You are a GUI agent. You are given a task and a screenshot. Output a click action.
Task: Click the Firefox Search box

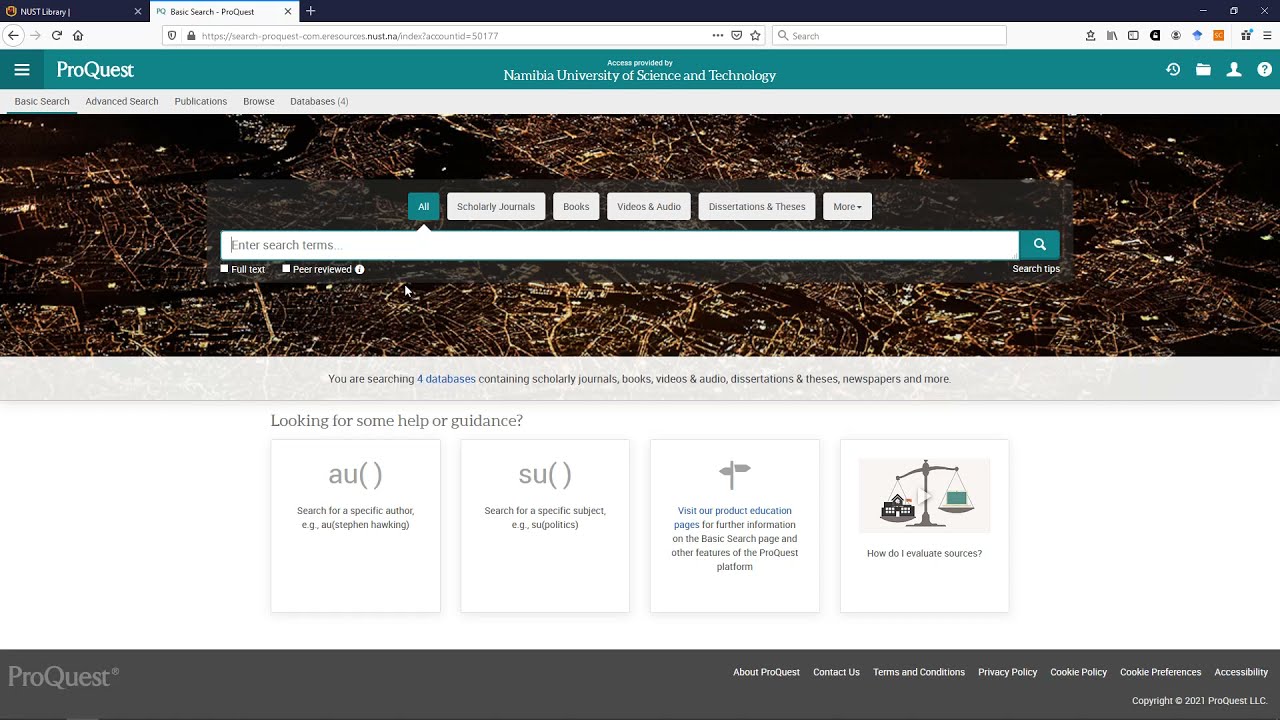(x=889, y=35)
